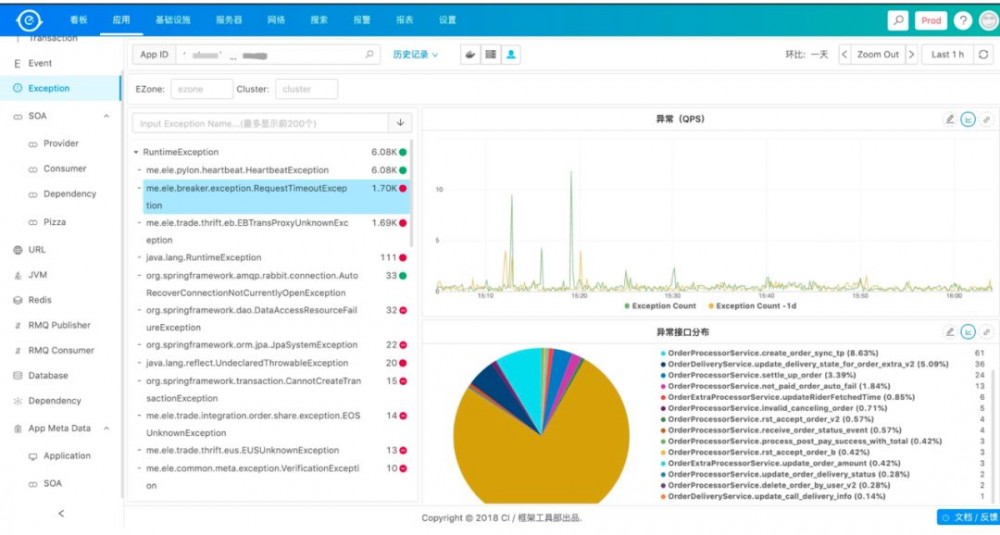The width and height of the screenshot is (1000, 535).
Task: Click the link icon on 异常 (QPS) panel
Action: [987, 119]
